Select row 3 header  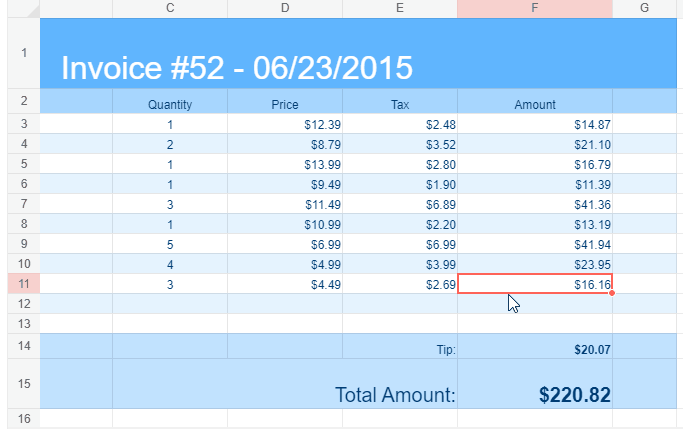tap(24, 124)
